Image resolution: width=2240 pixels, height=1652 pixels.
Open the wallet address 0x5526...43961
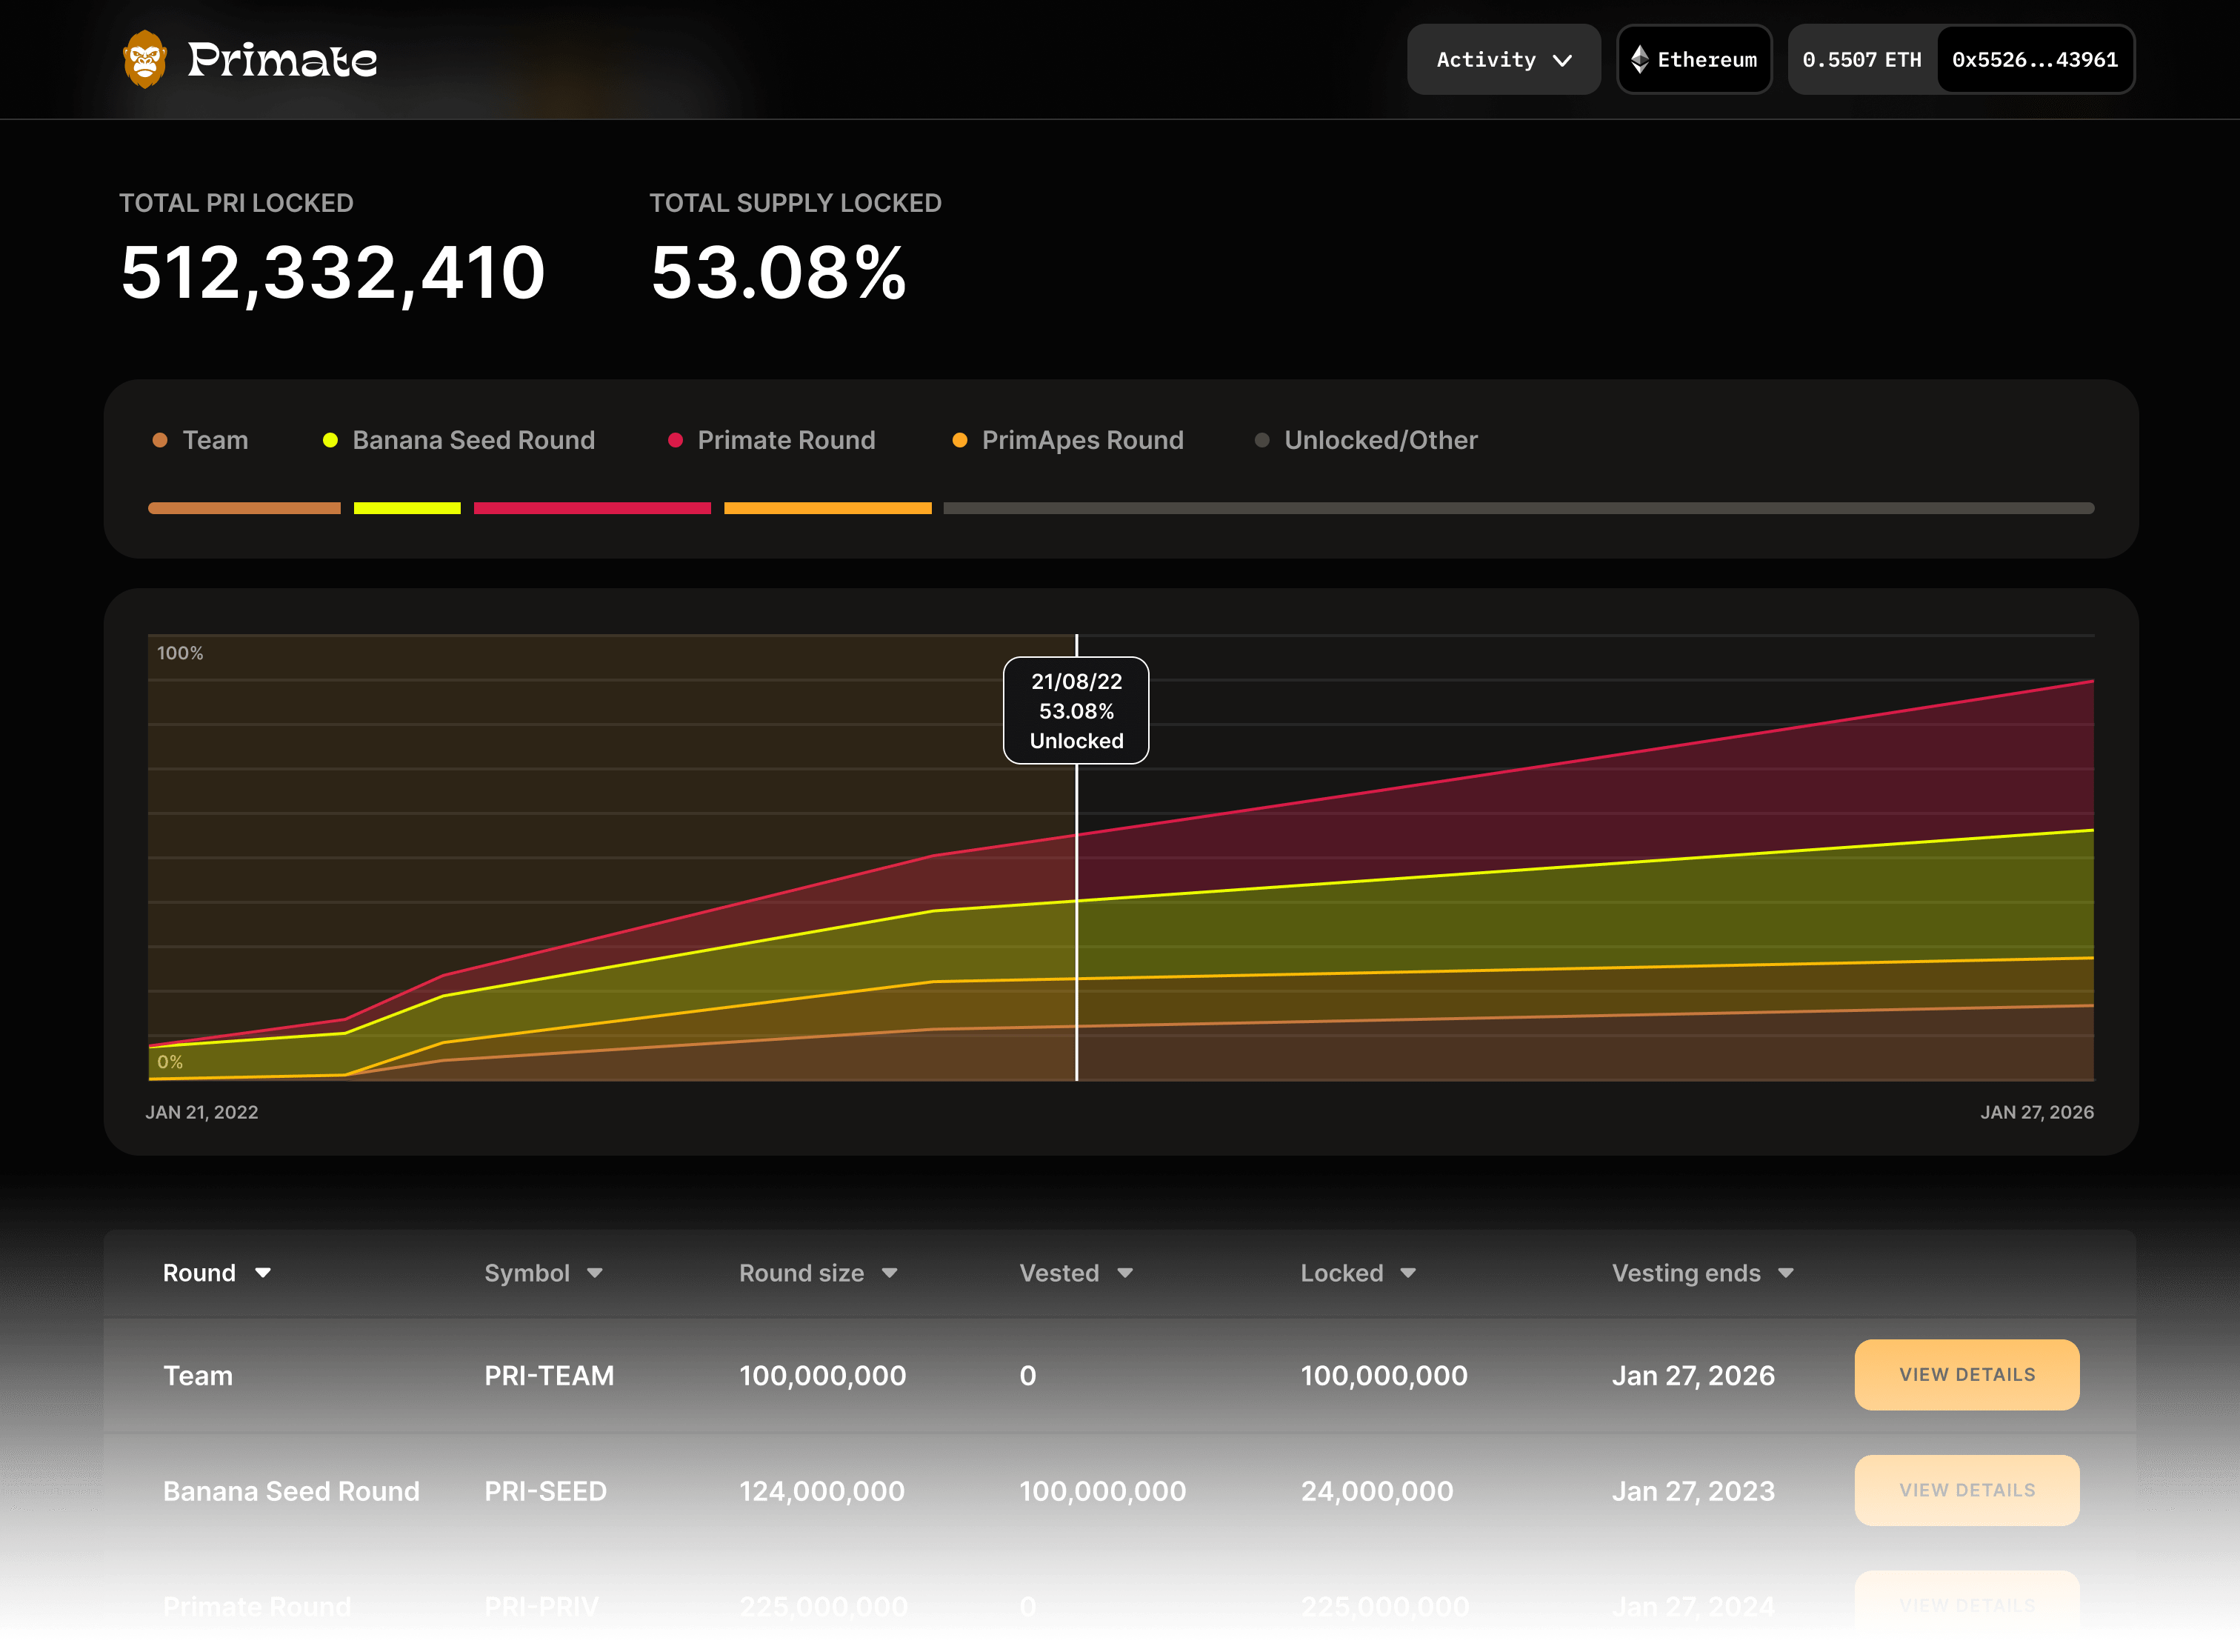coord(2035,59)
